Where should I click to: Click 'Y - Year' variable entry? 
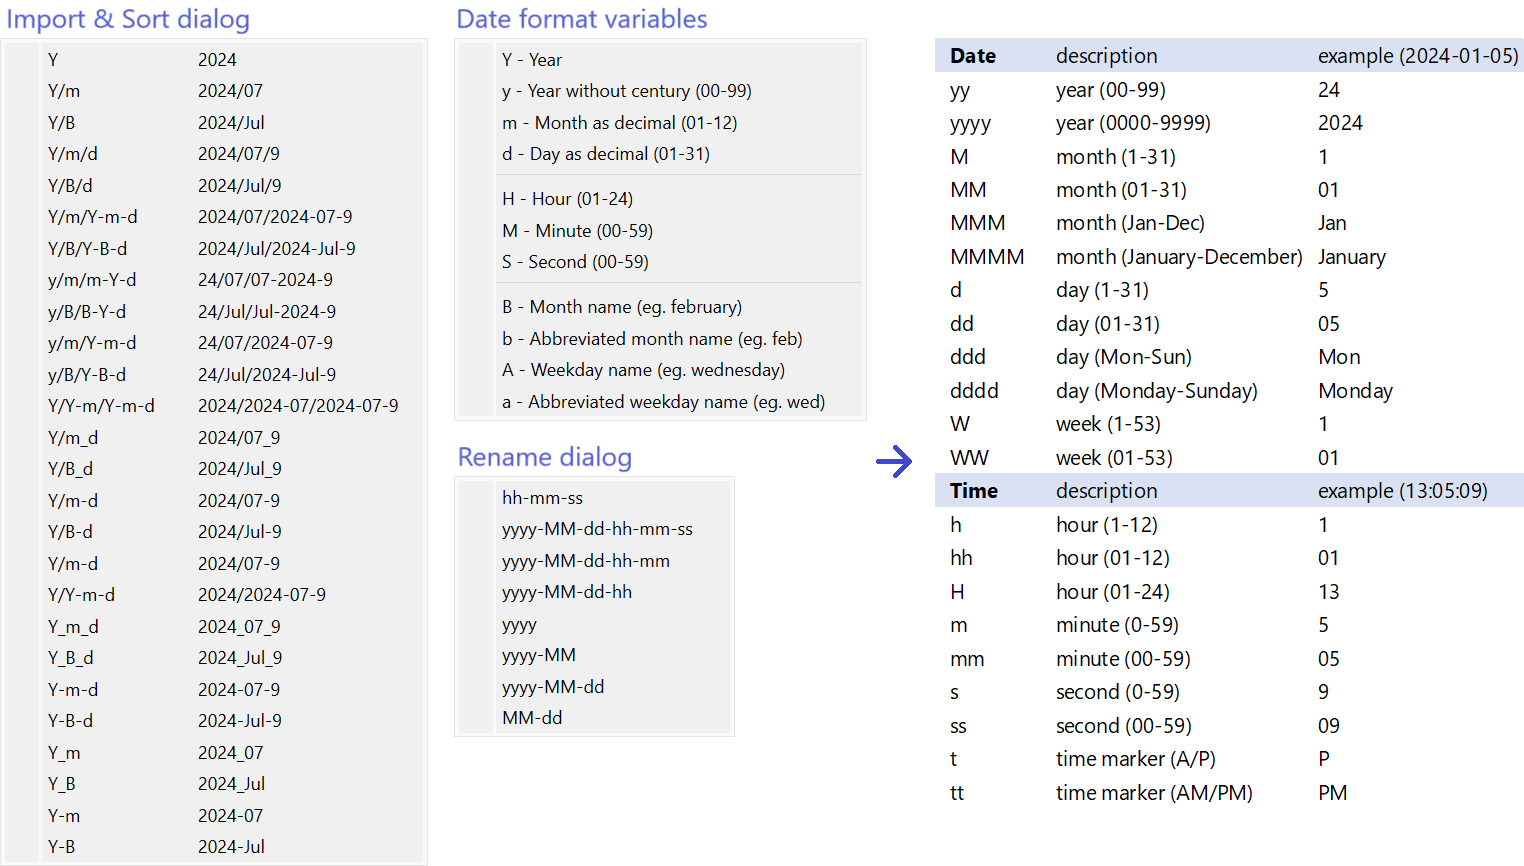click(532, 60)
